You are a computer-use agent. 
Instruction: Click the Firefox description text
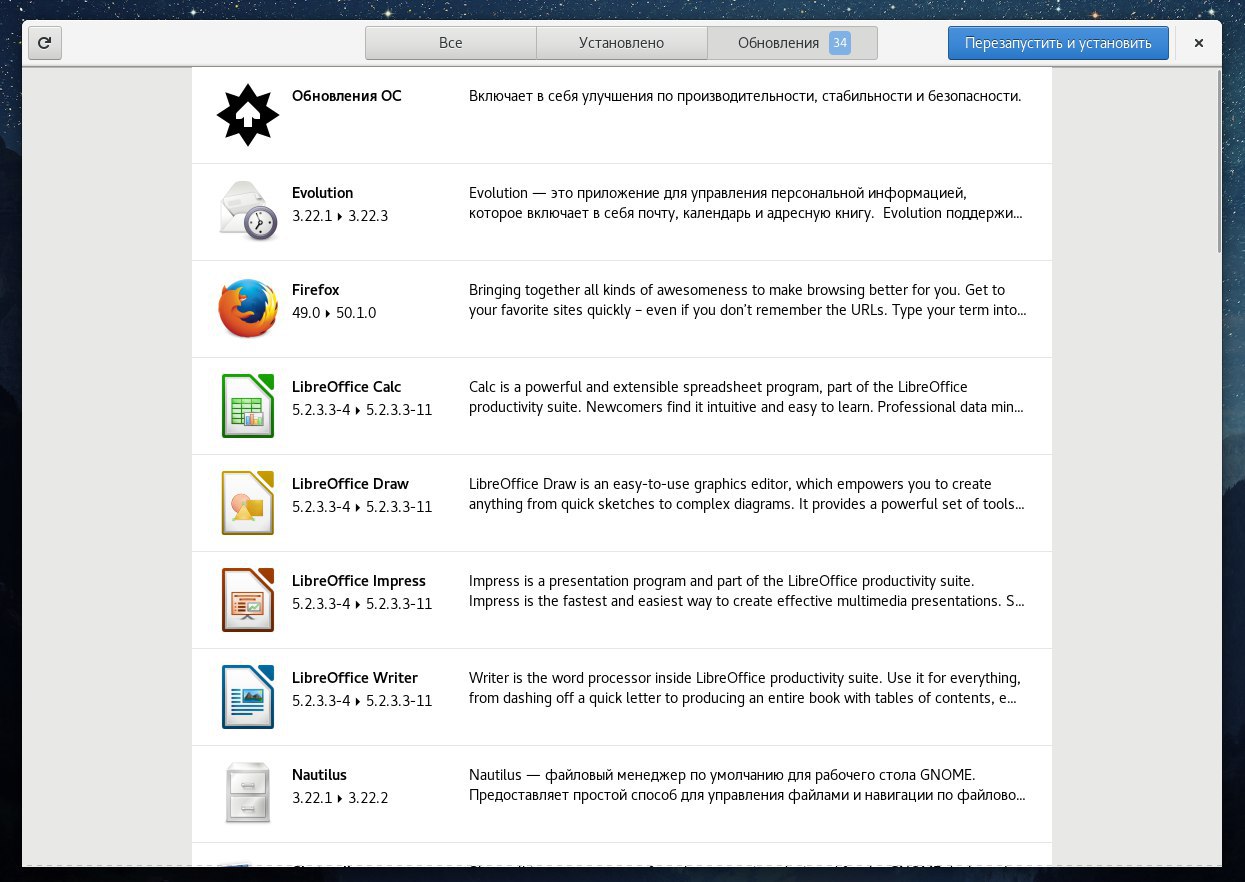tap(748, 300)
